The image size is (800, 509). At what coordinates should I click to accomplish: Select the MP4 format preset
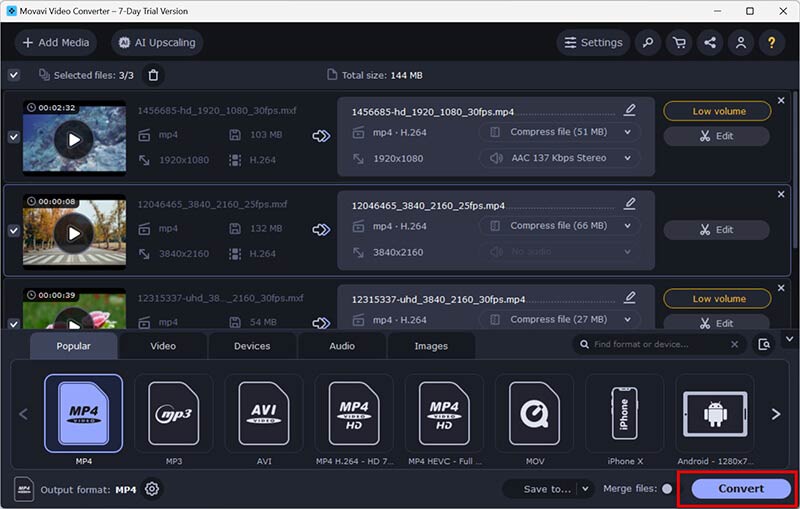pos(84,414)
